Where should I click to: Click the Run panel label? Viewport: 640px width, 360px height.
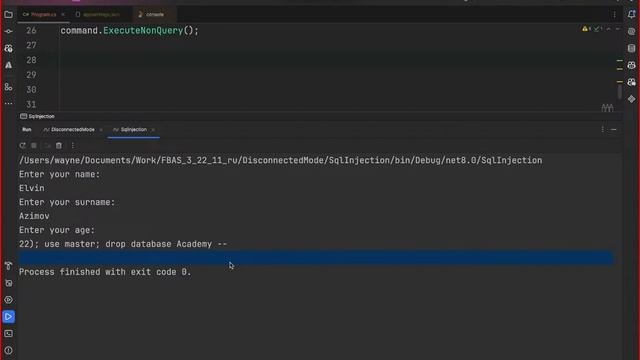click(x=27, y=129)
